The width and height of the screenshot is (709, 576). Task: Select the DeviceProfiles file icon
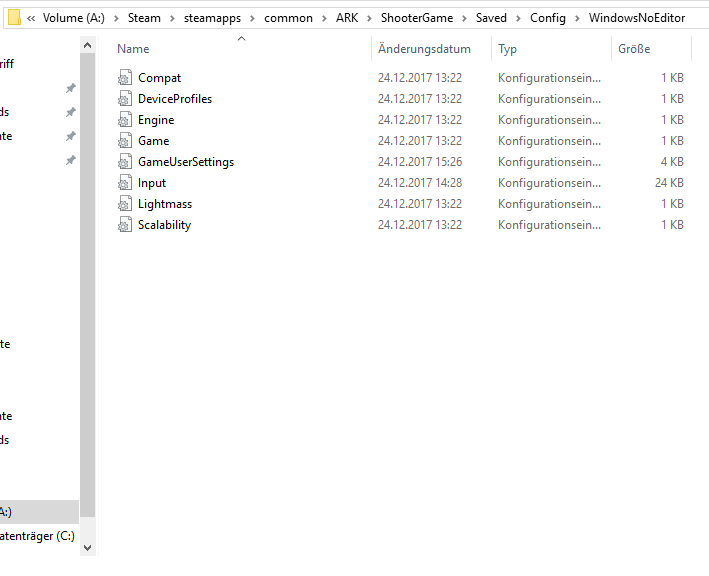[x=125, y=99]
